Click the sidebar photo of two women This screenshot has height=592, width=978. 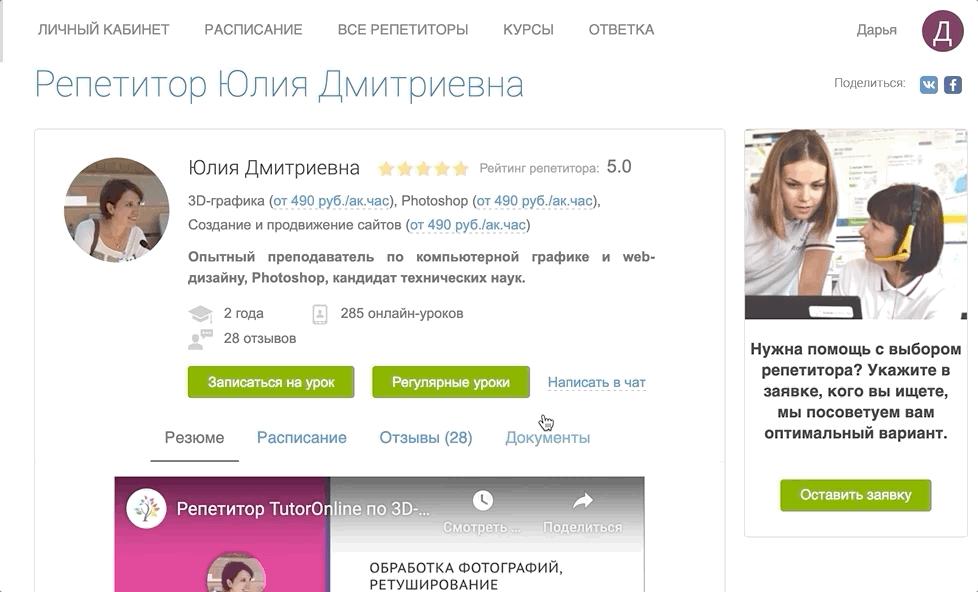point(856,224)
